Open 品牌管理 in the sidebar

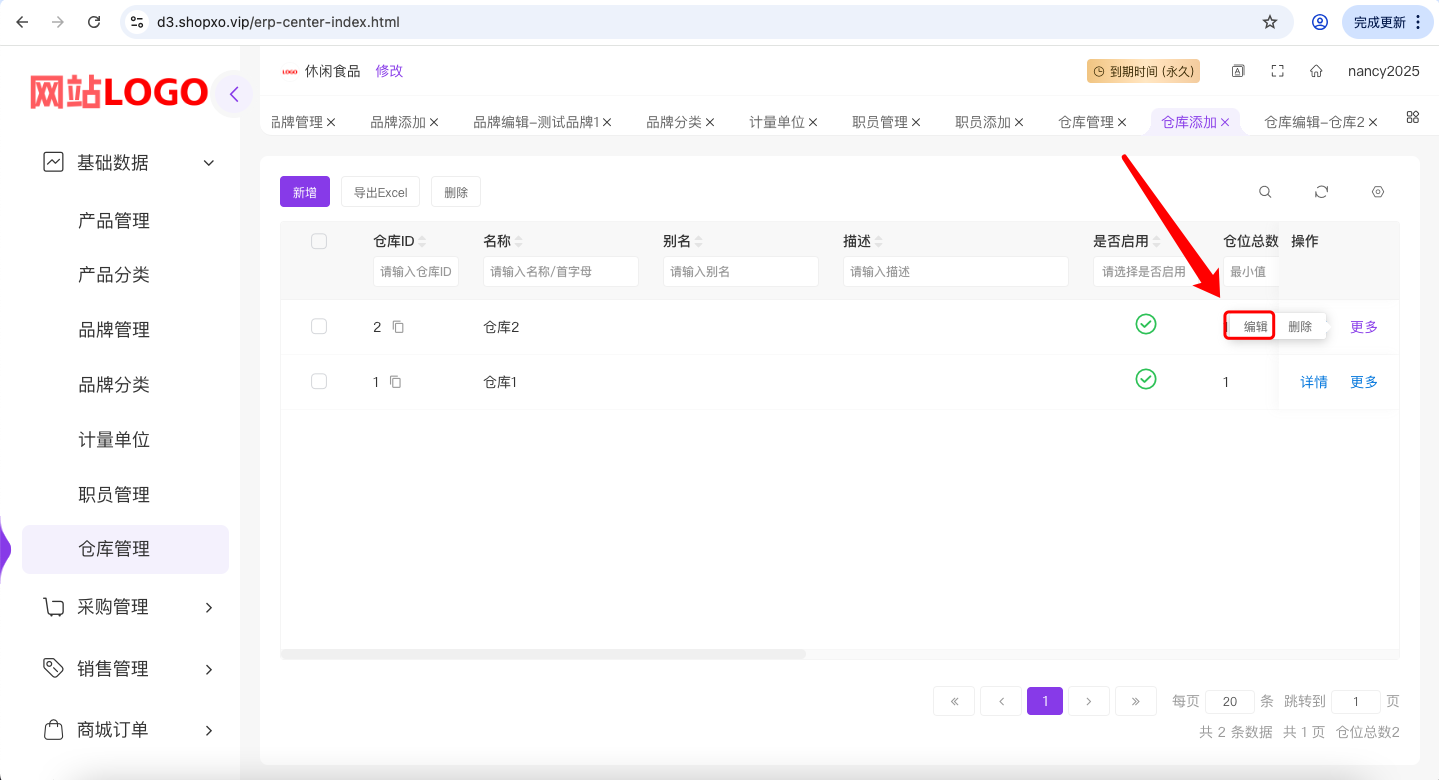tap(114, 330)
